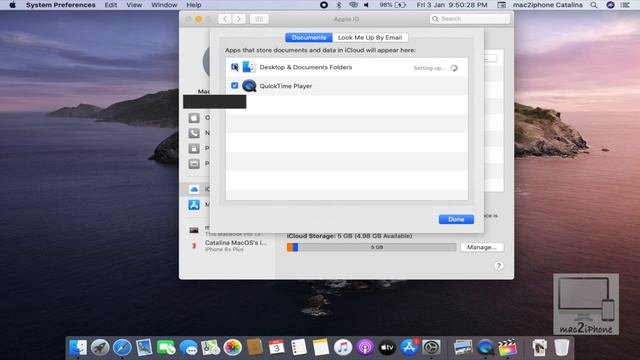Switch to Look Me Up By Email tab

(370, 38)
